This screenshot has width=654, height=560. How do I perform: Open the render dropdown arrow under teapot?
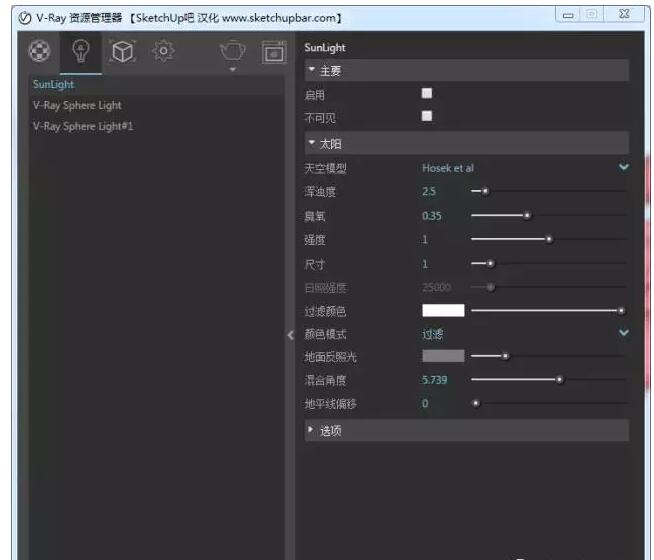click(233, 69)
